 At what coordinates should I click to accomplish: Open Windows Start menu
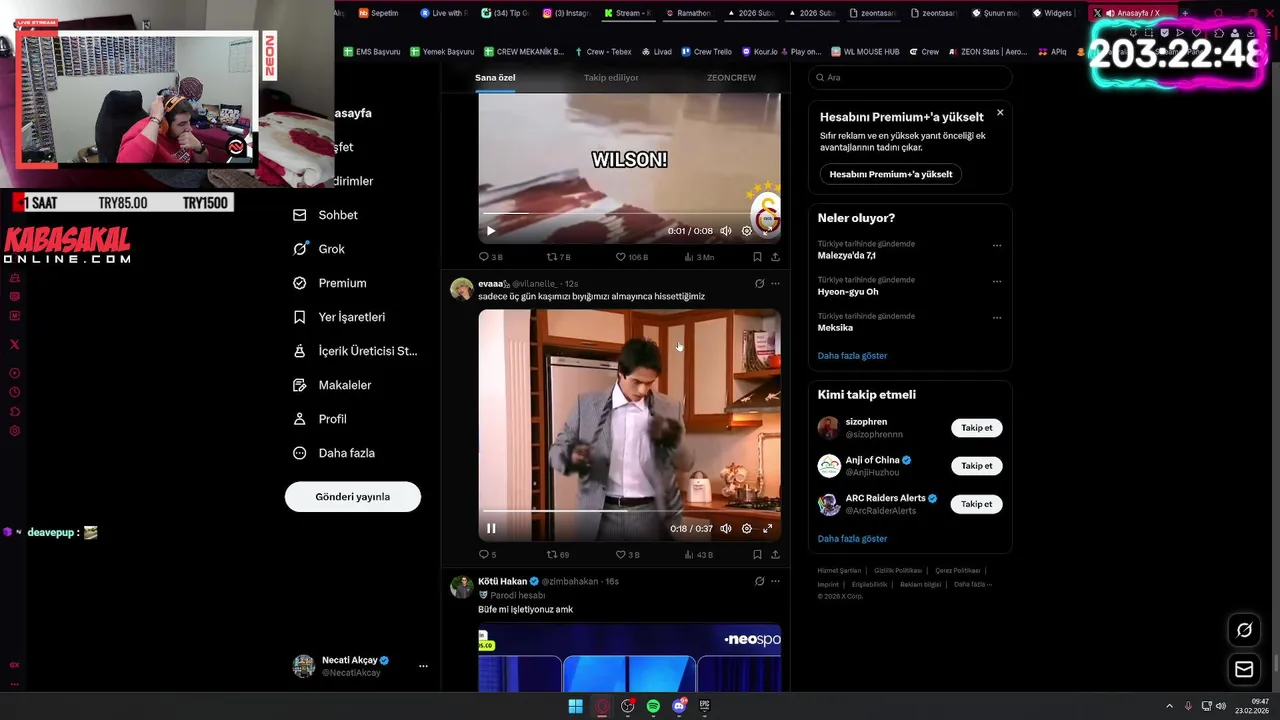point(575,706)
